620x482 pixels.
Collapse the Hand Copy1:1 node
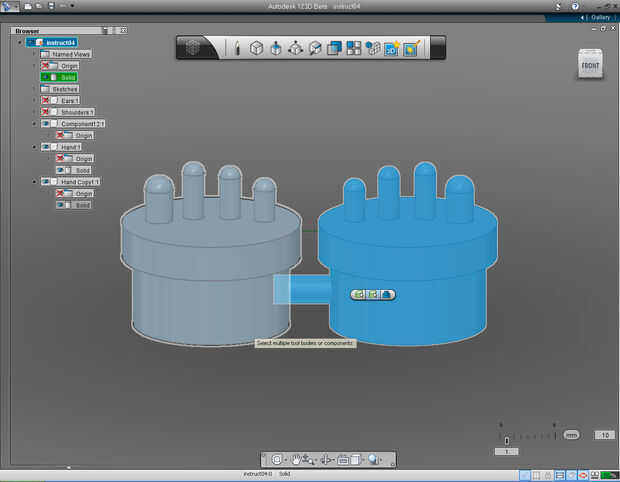(35, 182)
